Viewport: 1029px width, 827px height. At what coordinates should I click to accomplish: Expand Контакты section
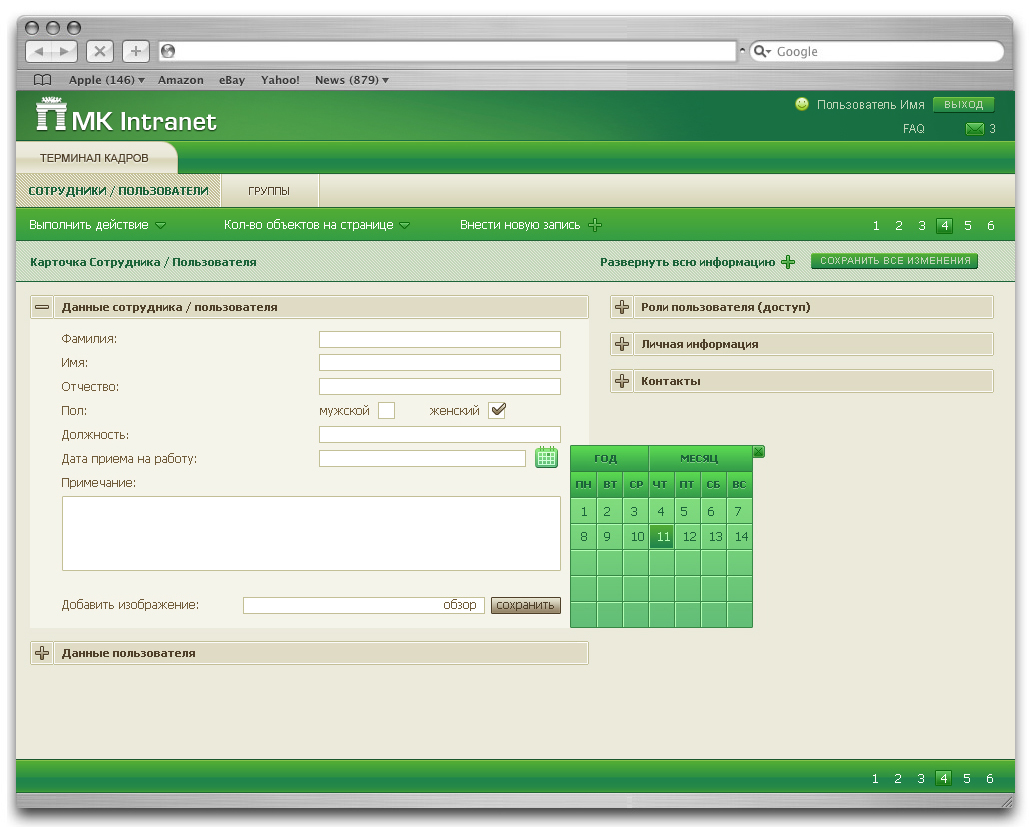tap(621, 381)
